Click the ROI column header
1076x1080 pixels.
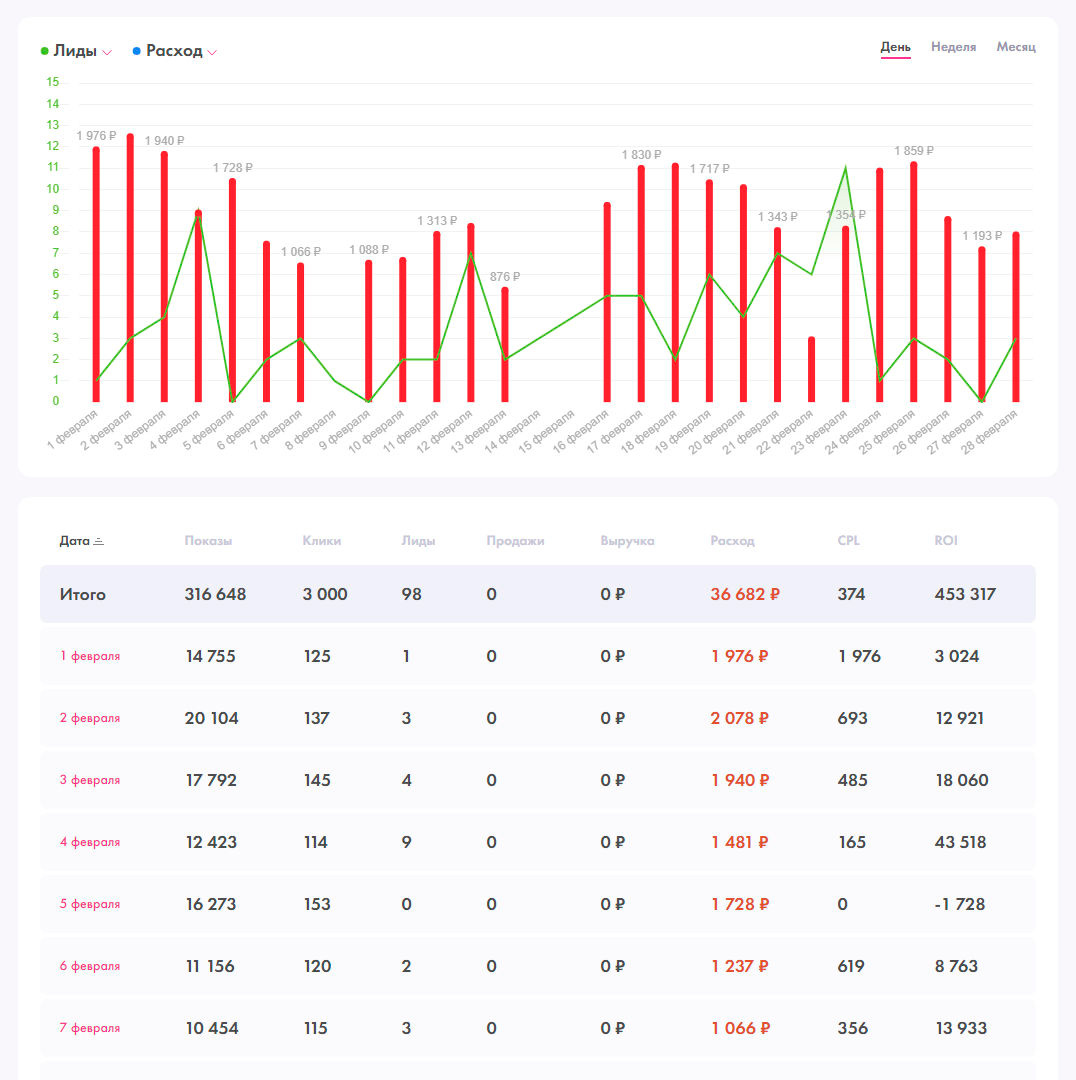click(x=946, y=541)
